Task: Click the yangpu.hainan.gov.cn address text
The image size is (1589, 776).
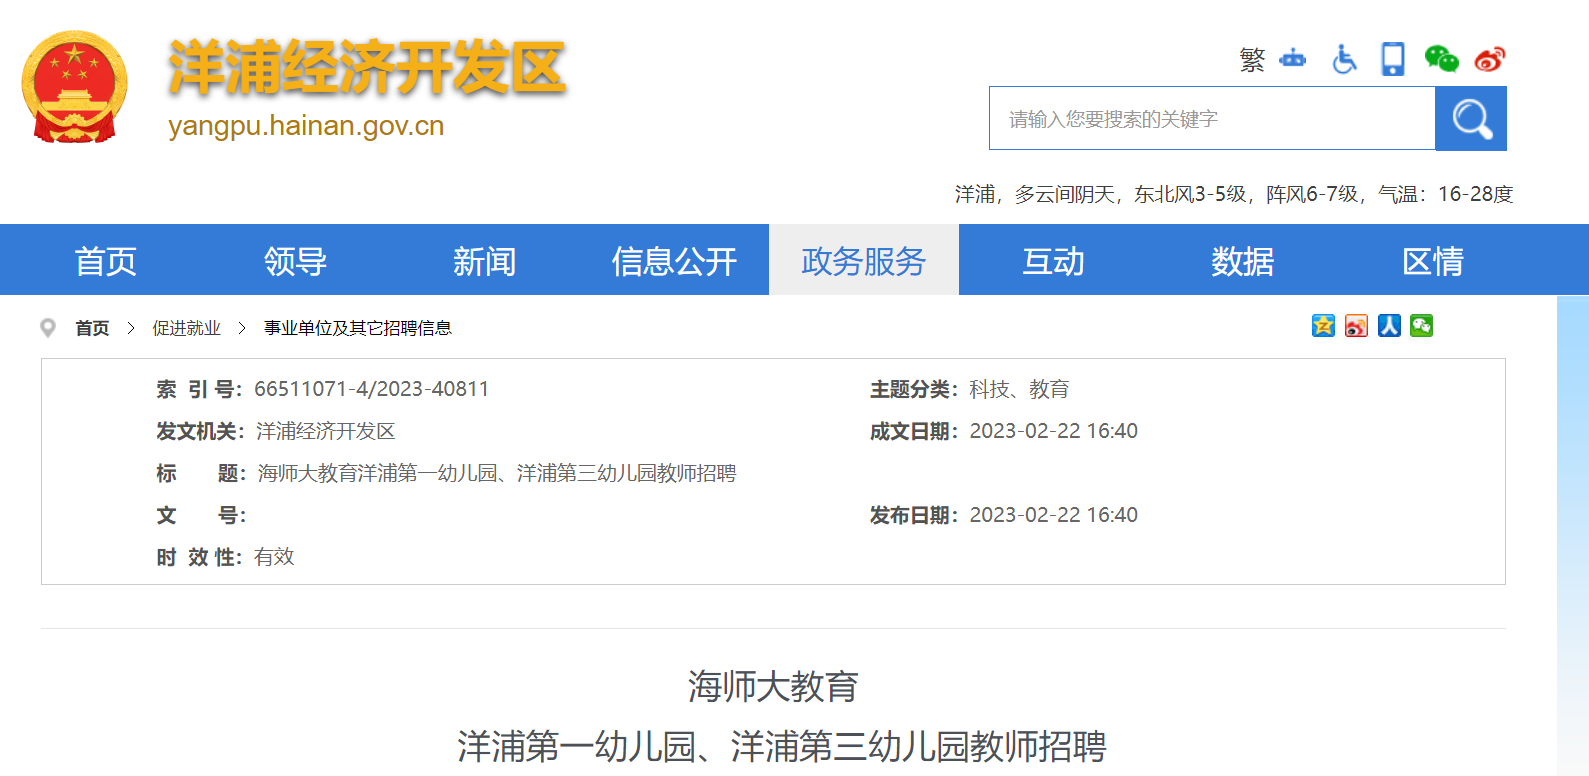Action: [306, 126]
